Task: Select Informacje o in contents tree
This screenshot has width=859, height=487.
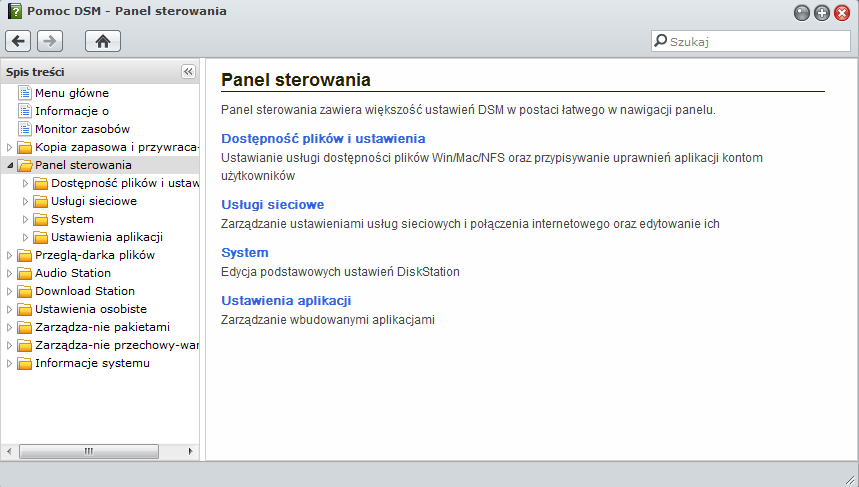Action: pyautogui.click(x=72, y=111)
